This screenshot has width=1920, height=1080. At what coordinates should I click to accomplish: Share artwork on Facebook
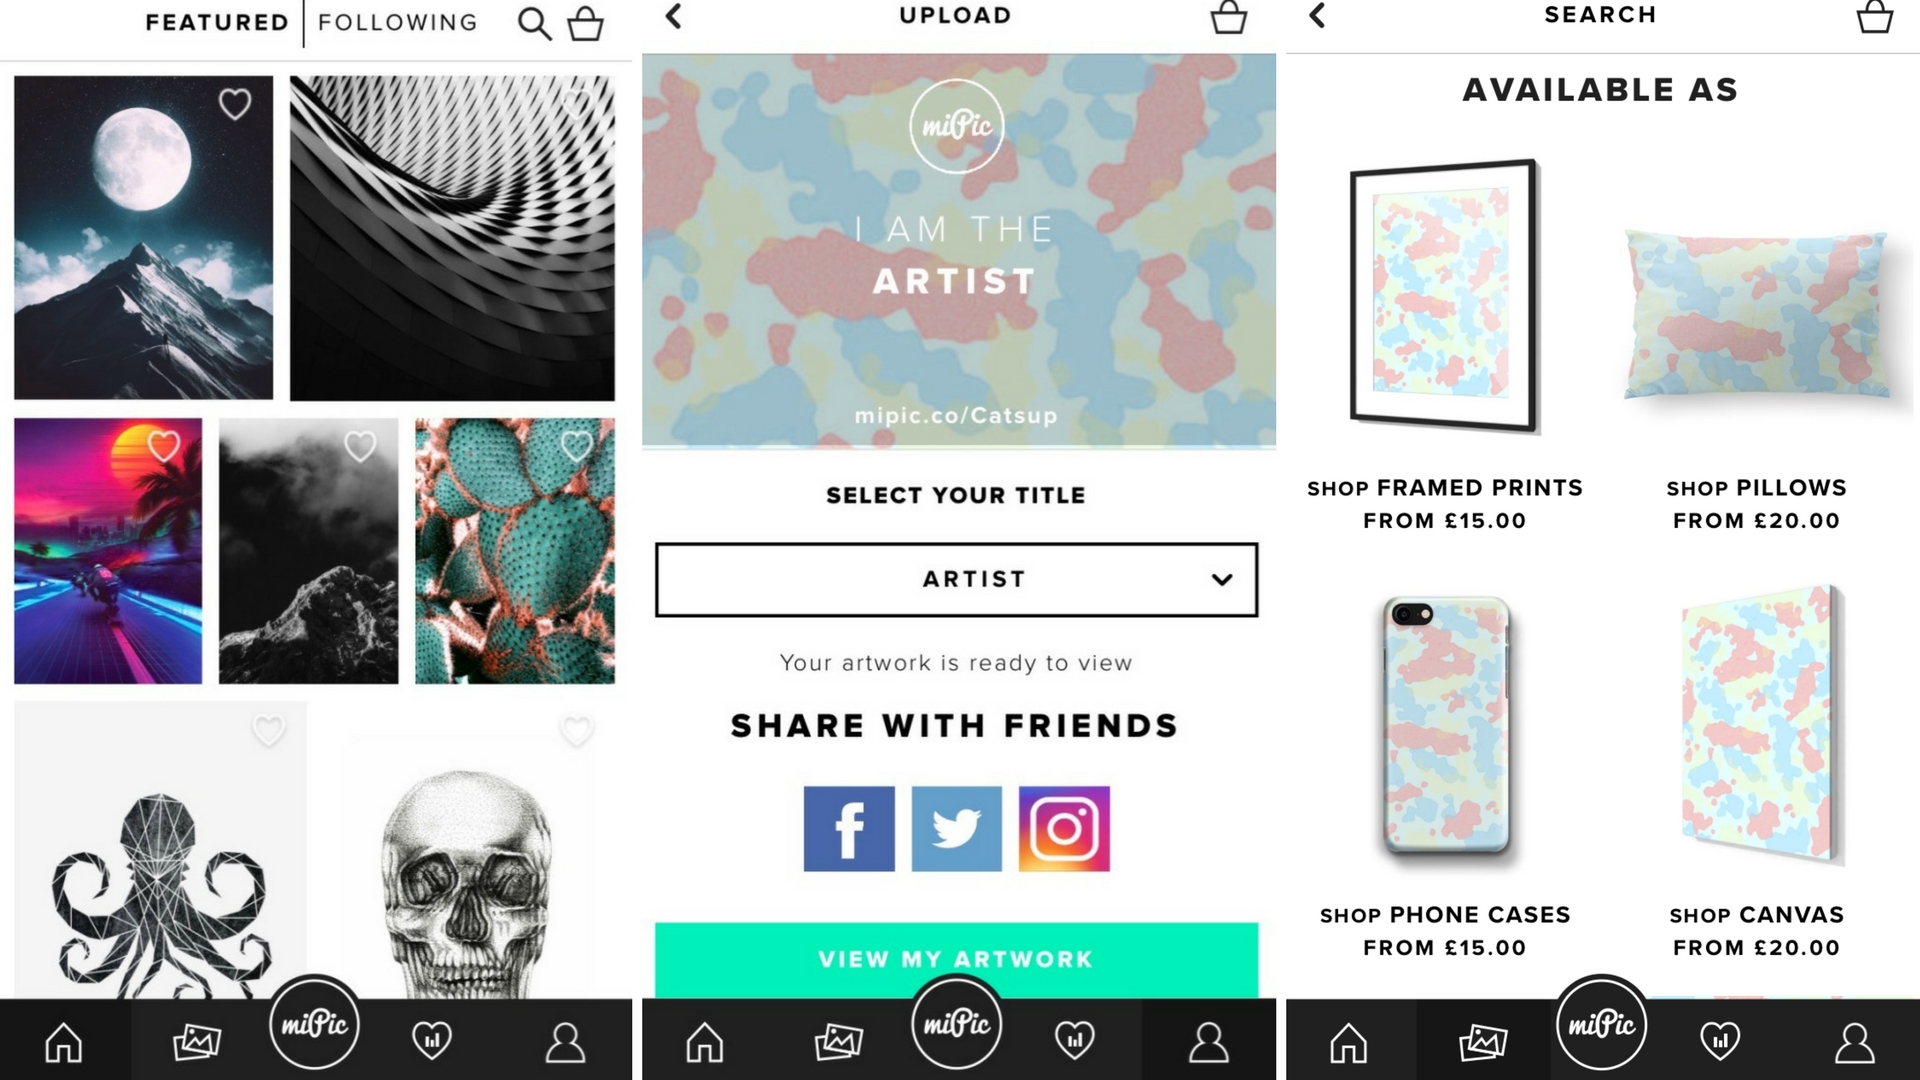click(849, 829)
